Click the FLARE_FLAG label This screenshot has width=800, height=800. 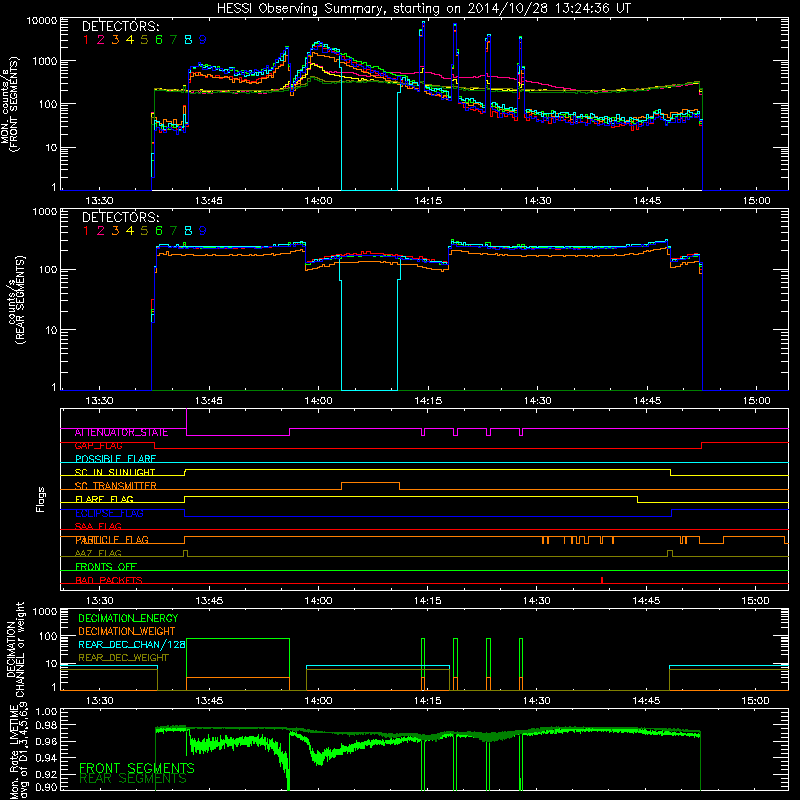(x=104, y=499)
